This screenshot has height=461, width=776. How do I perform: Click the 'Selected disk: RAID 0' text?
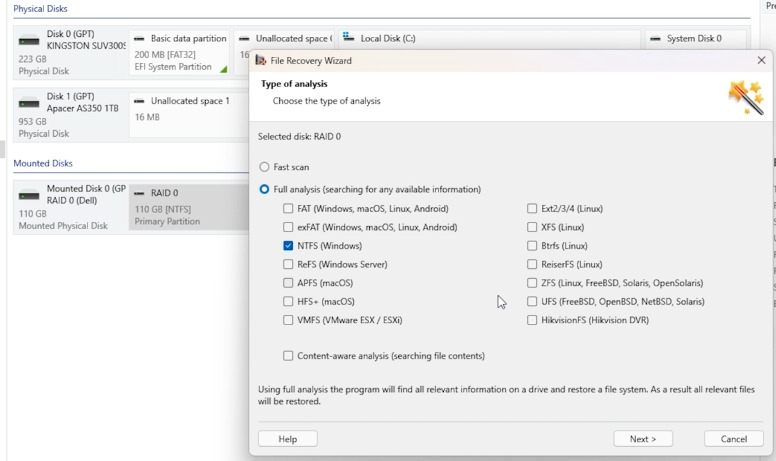[299, 137]
